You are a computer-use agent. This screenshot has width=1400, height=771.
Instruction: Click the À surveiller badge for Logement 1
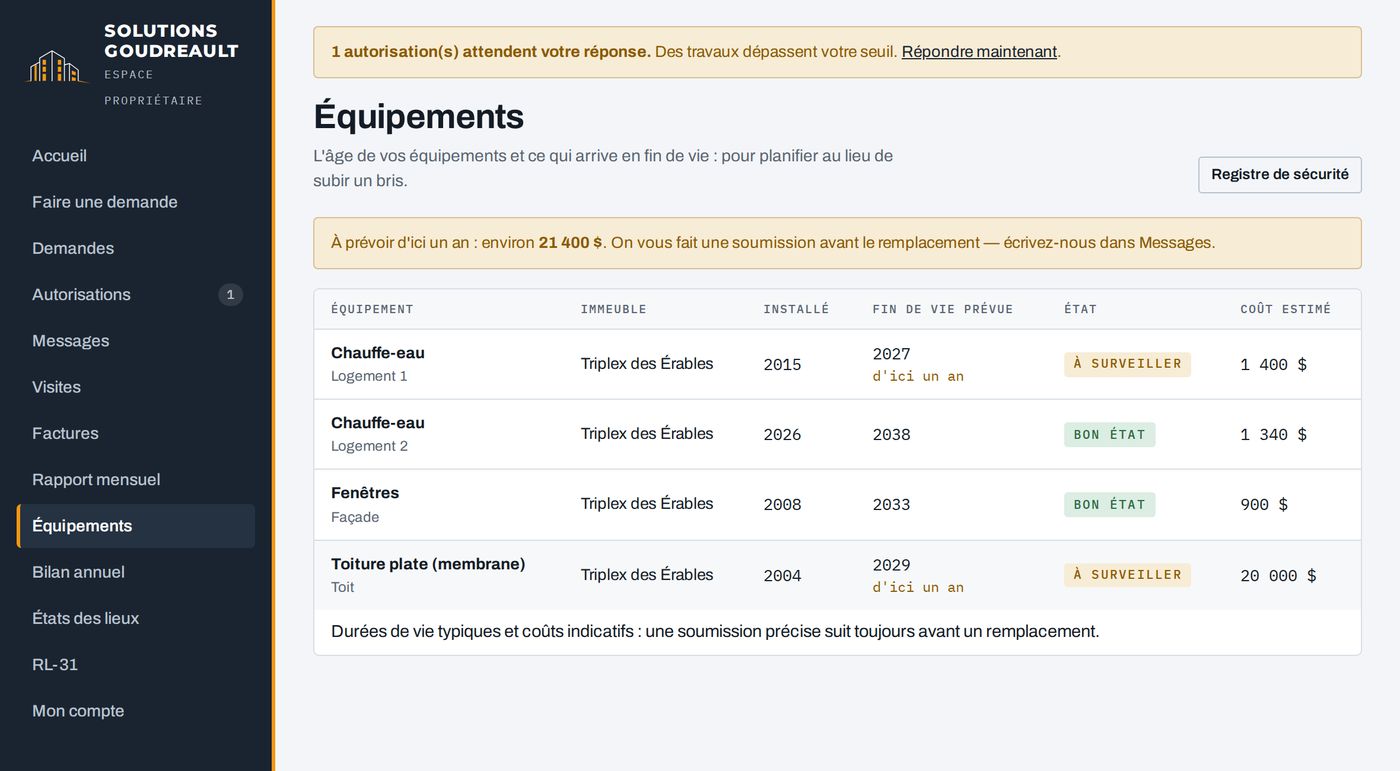pos(1127,364)
